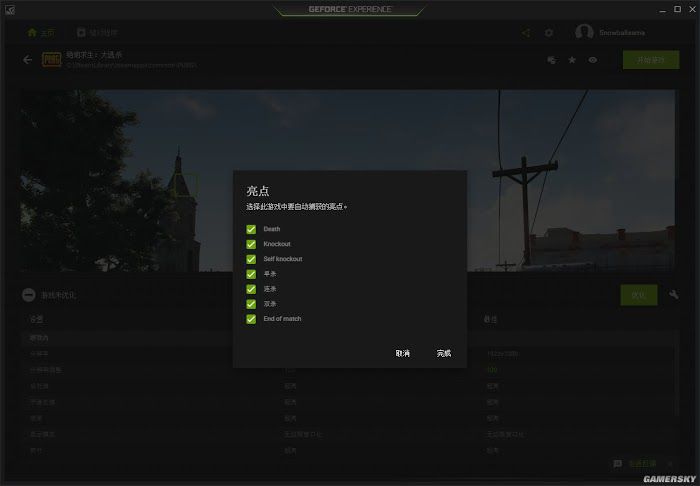
Task: Uncheck the Death highlight checkbox
Action: 251,229
